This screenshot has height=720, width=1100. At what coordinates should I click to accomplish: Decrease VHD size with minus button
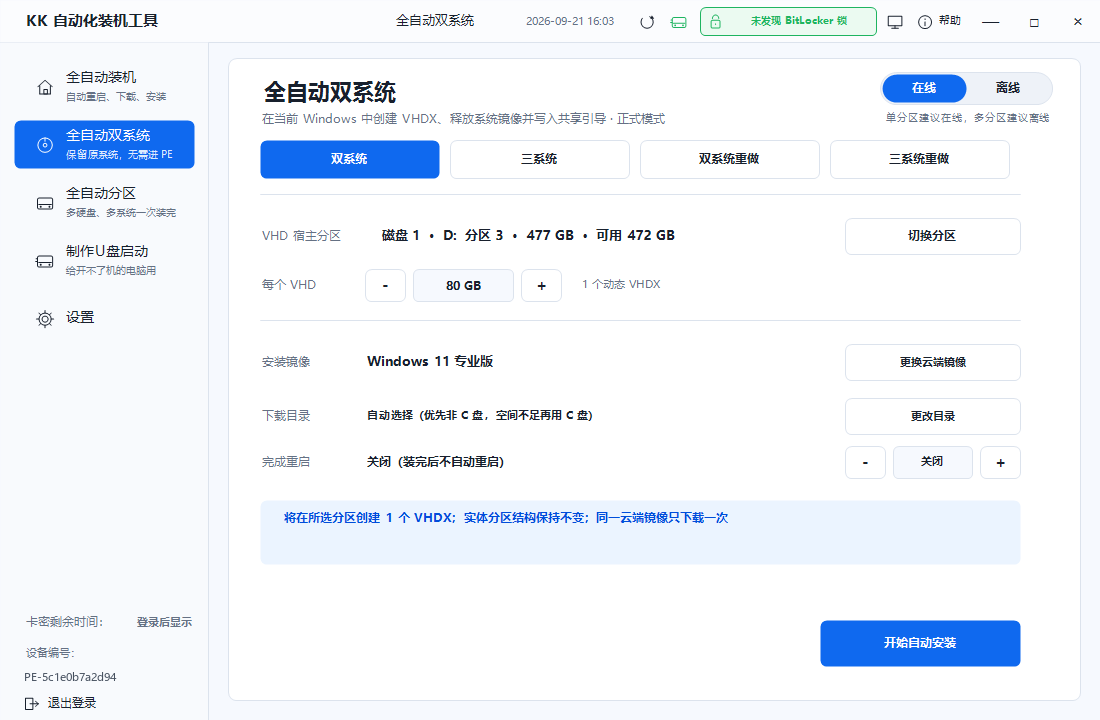click(x=385, y=286)
